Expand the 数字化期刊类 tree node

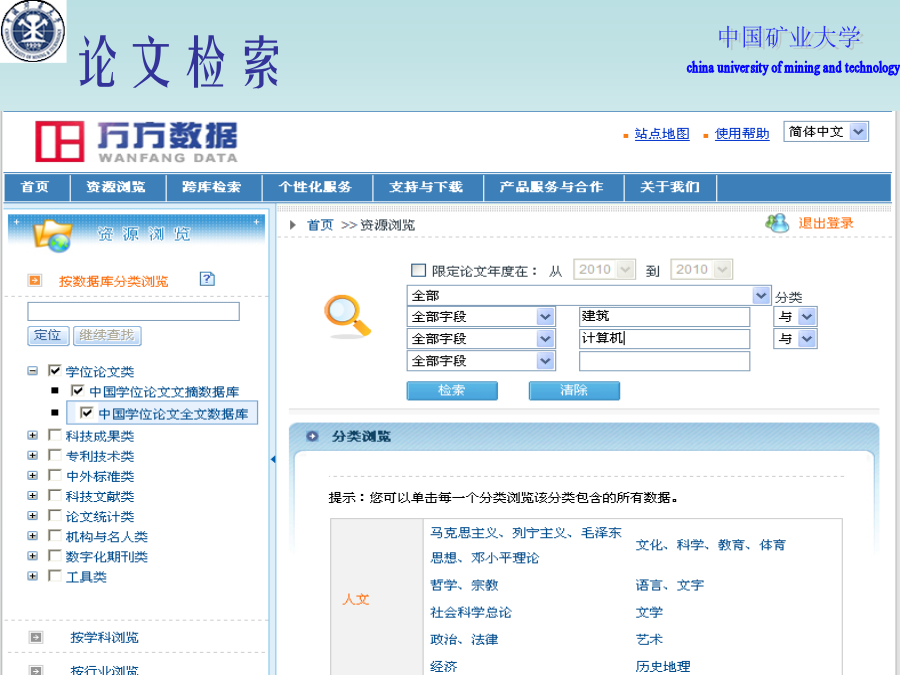(33, 556)
